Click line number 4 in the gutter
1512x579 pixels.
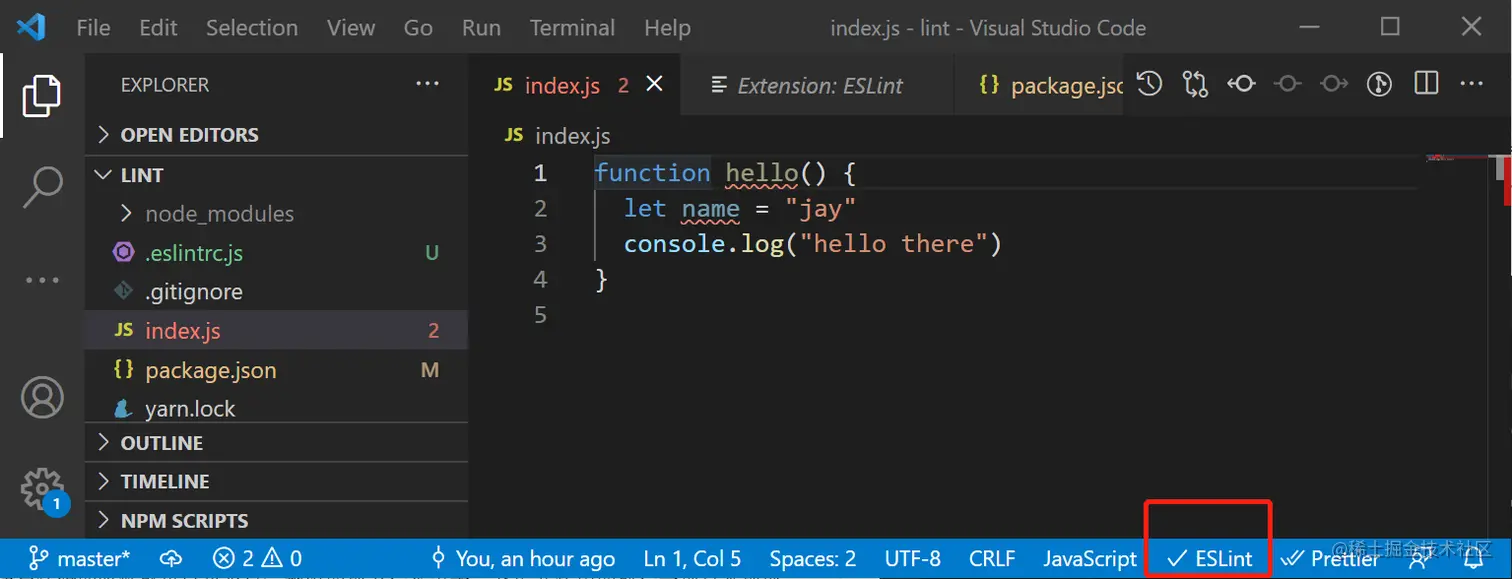[x=540, y=279]
